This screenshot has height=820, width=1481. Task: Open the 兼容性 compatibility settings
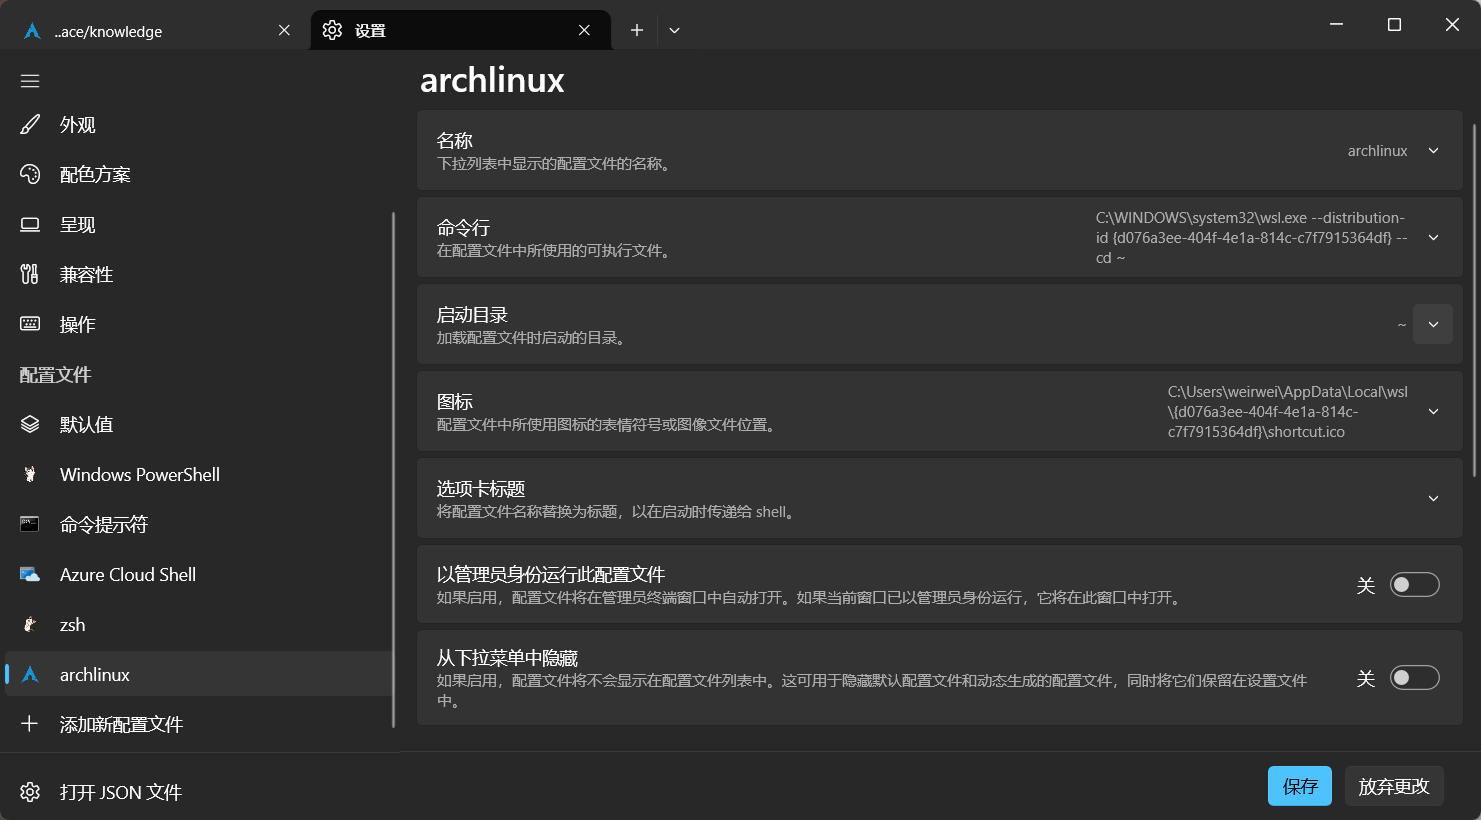point(86,275)
